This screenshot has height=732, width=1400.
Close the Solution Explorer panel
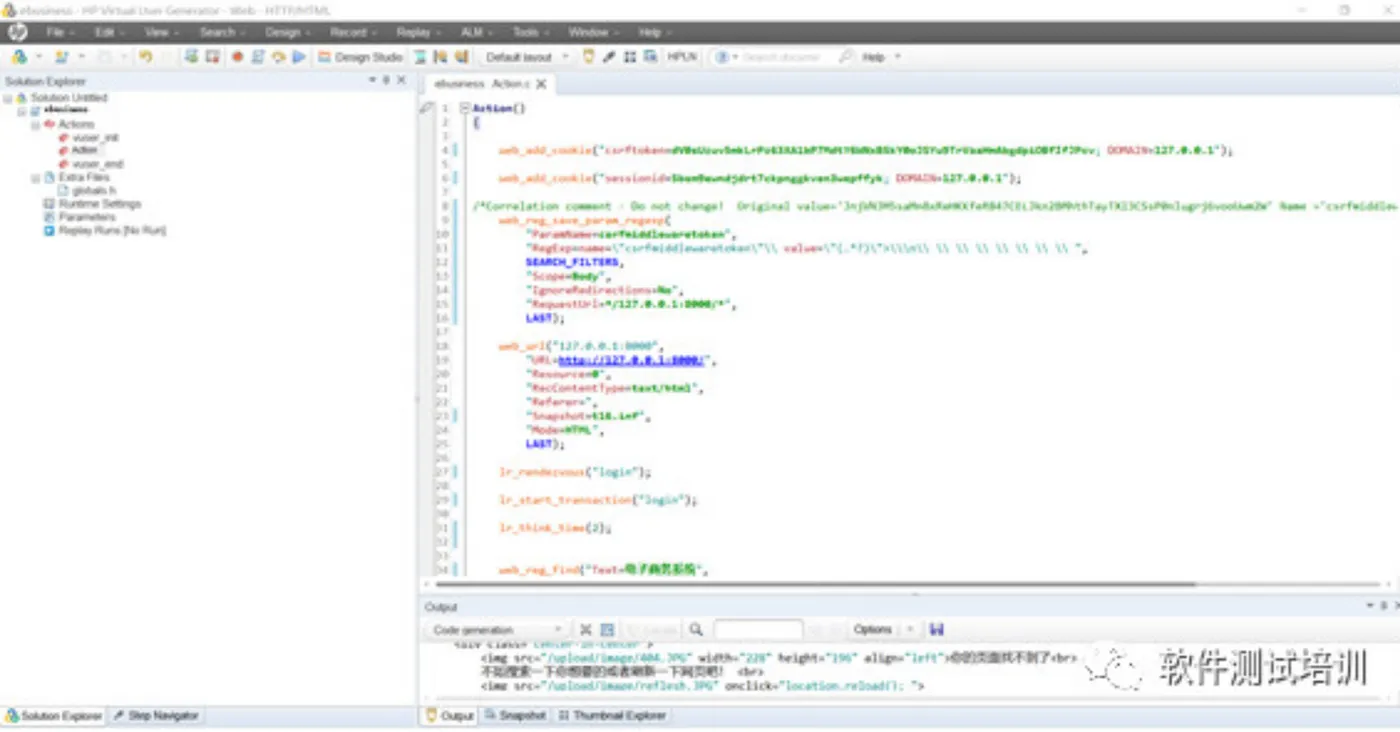402,81
